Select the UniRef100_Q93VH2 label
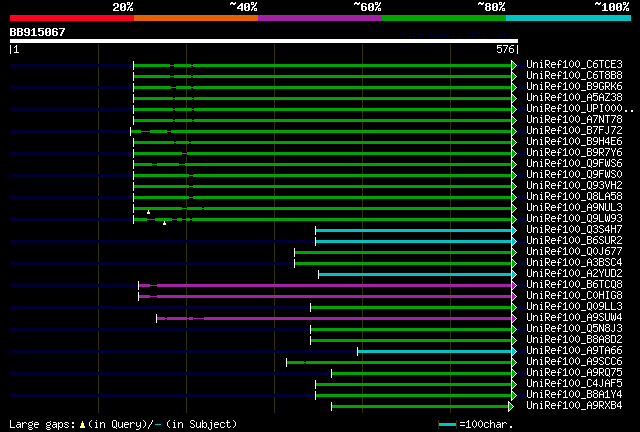 pos(574,186)
